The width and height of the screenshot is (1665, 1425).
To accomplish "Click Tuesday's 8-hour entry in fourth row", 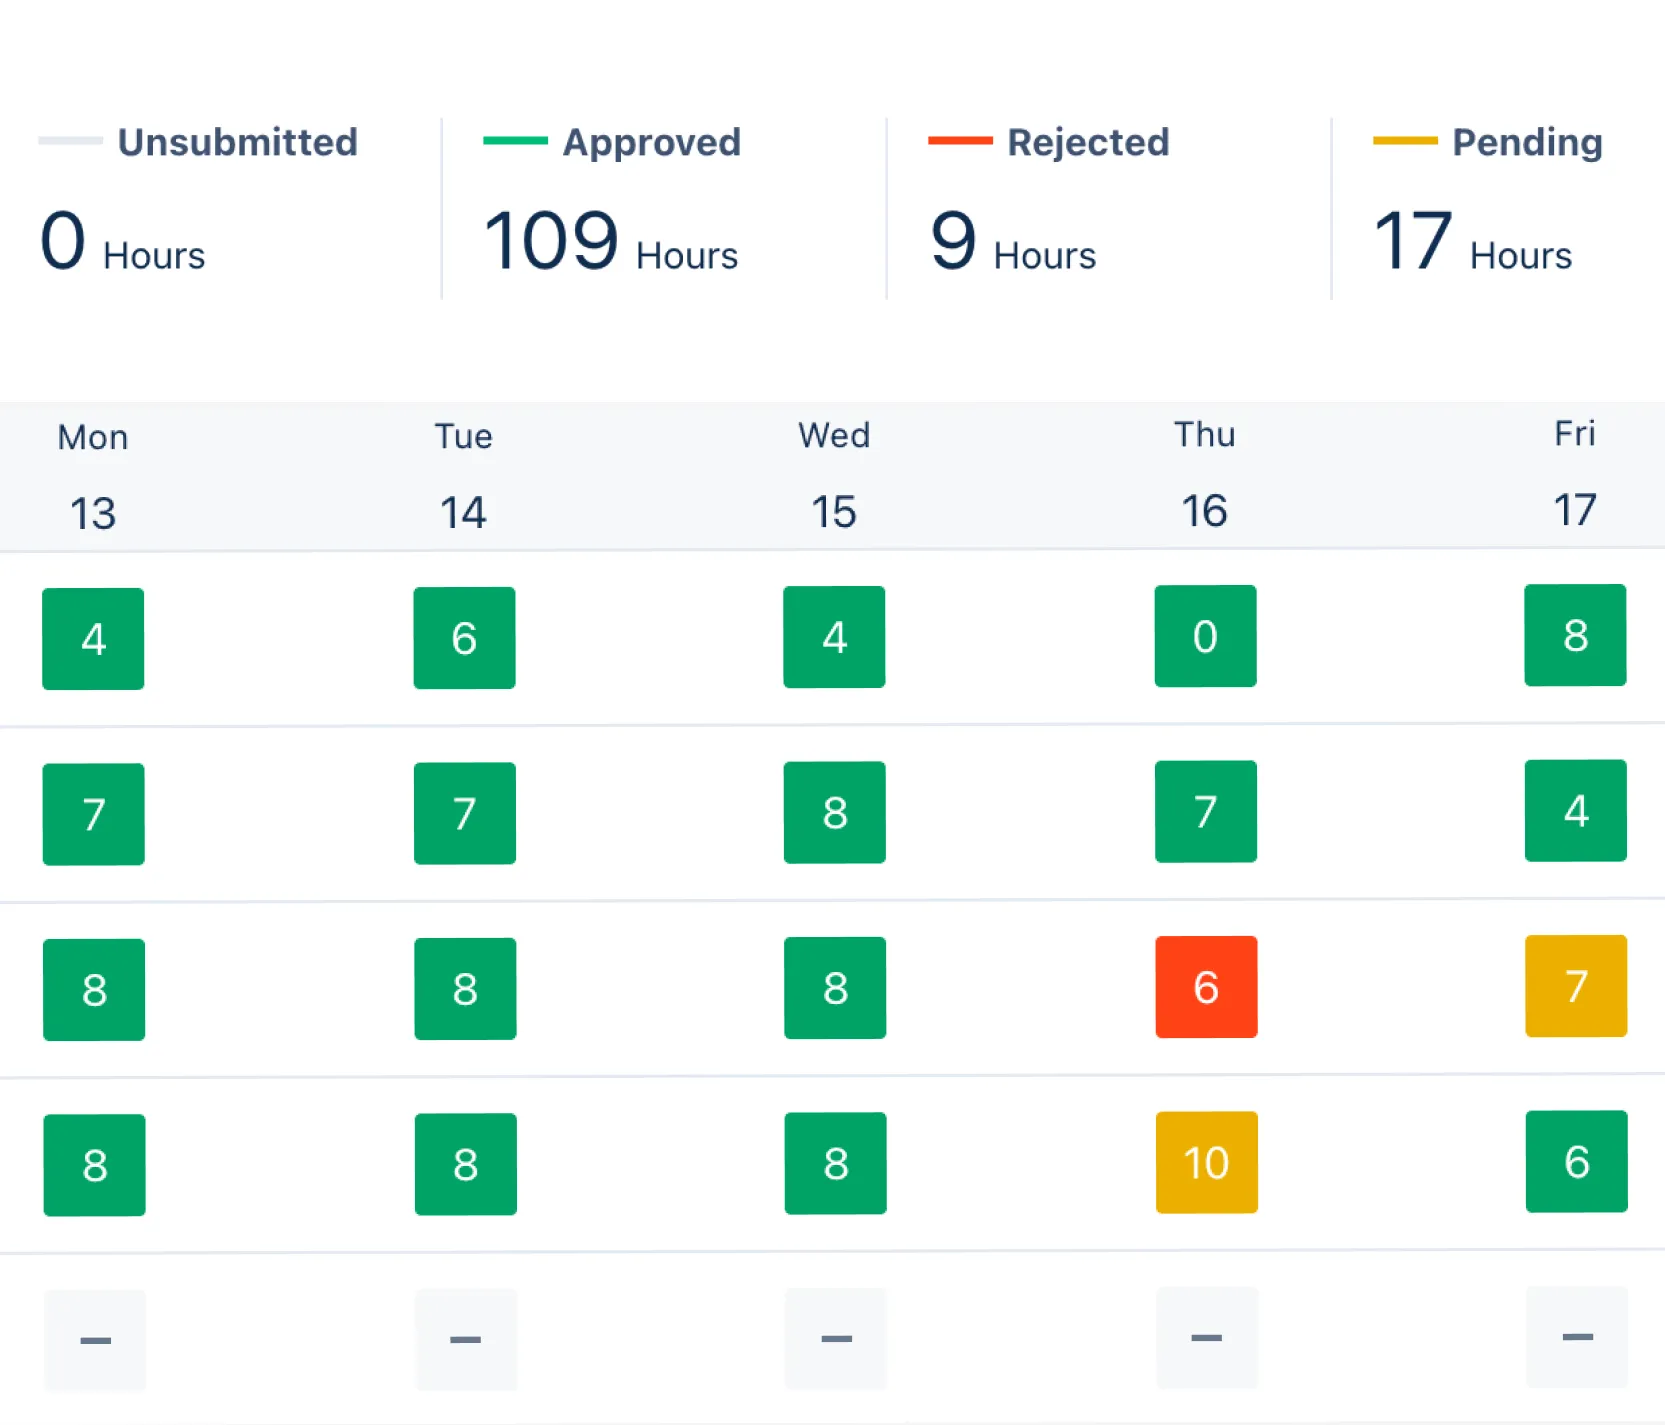I will pos(466,1164).
